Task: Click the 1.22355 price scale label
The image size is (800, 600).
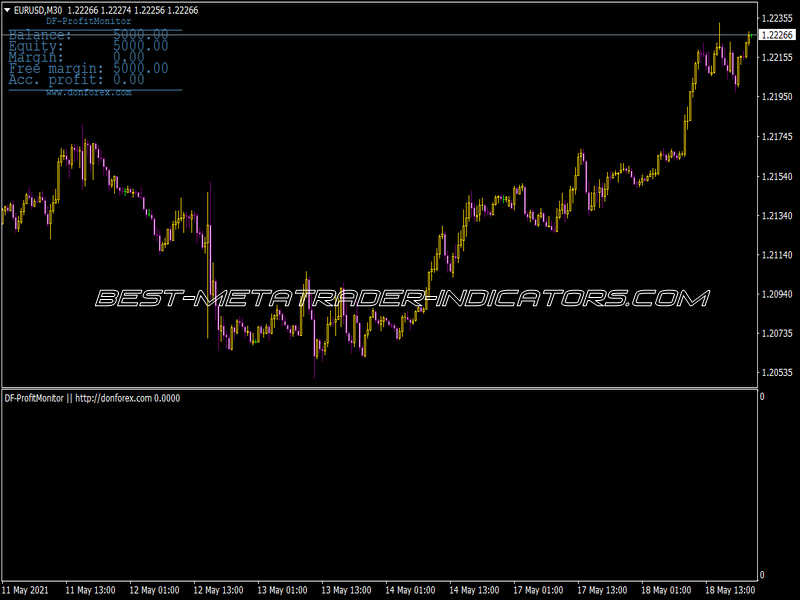Action: tap(777, 18)
